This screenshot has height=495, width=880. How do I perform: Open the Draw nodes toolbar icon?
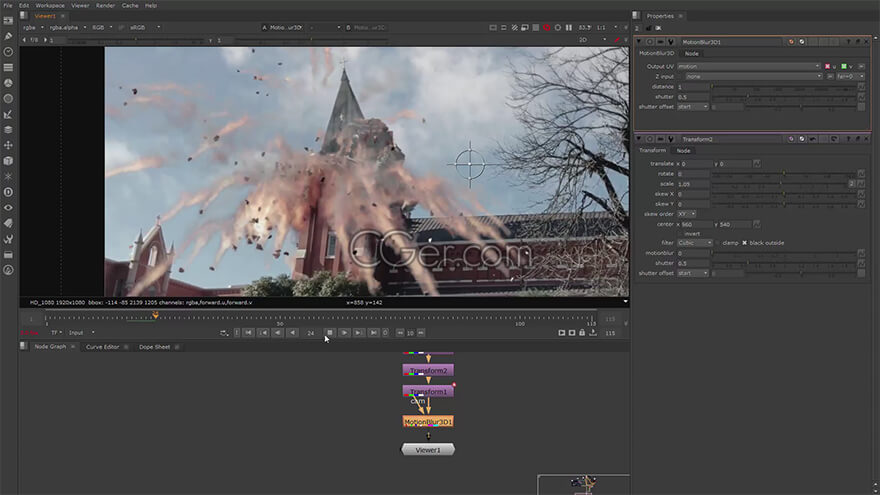pyautogui.click(x=8, y=36)
